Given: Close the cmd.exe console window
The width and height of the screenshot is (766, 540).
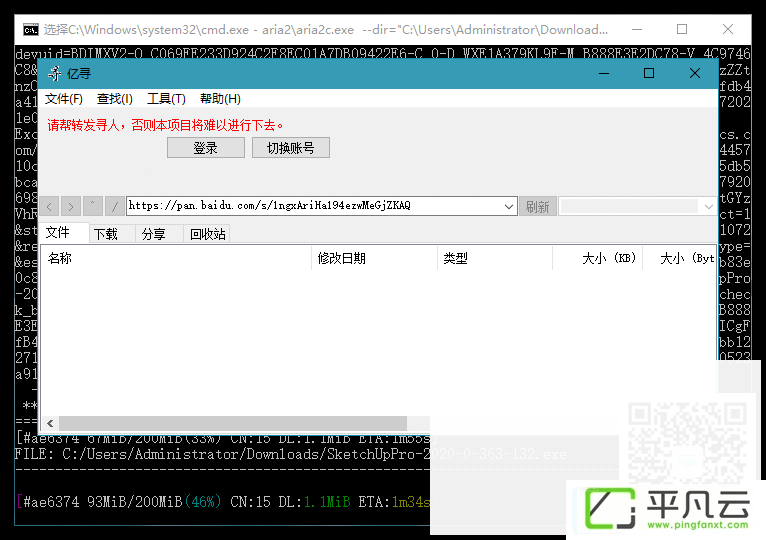Looking at the screenshot, I should 728,29.
